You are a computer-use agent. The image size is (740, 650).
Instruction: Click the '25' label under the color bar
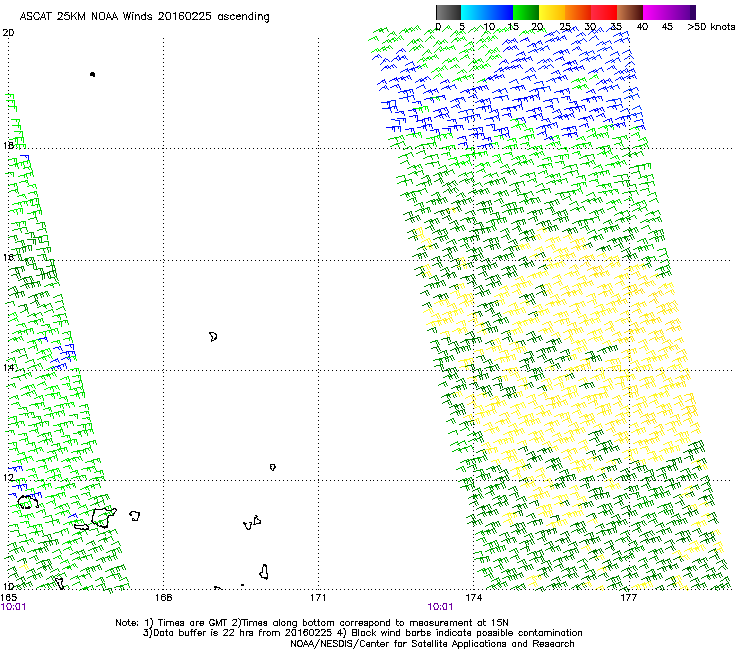pyautogui.click(x=565, y=27)
